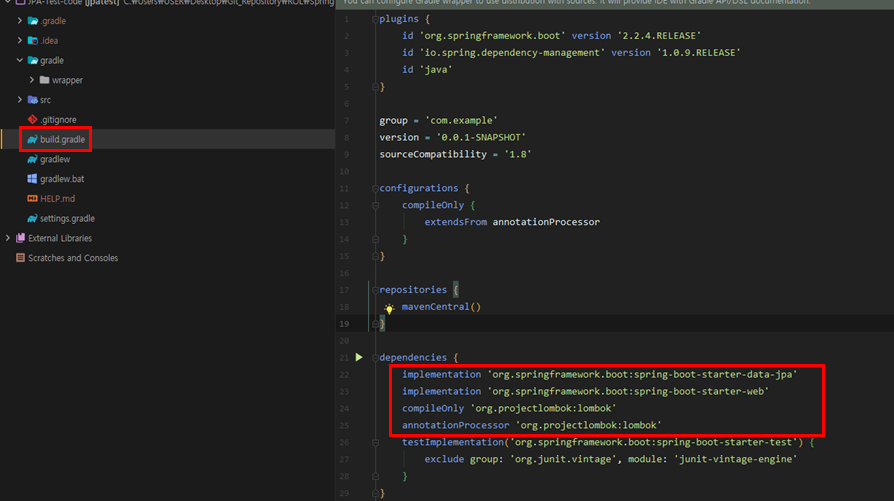Click the gradlew.bat Windows icon
Image resolution: width=894 pixels, height=501 pixels.
(32, 179)
